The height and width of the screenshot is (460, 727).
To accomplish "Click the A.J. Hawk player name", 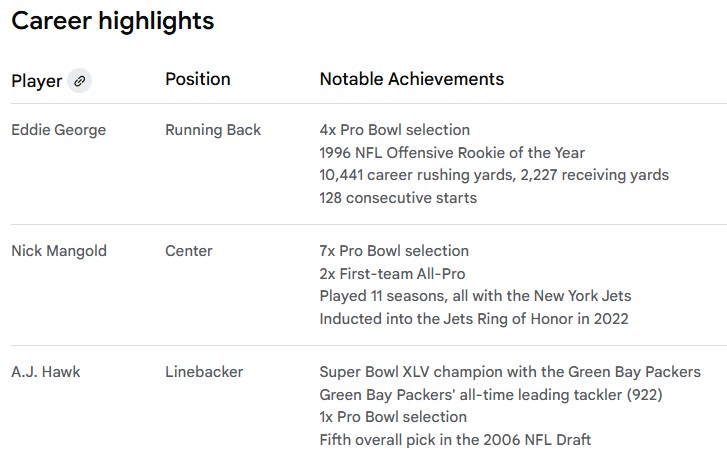I will (x=46, y=372).
